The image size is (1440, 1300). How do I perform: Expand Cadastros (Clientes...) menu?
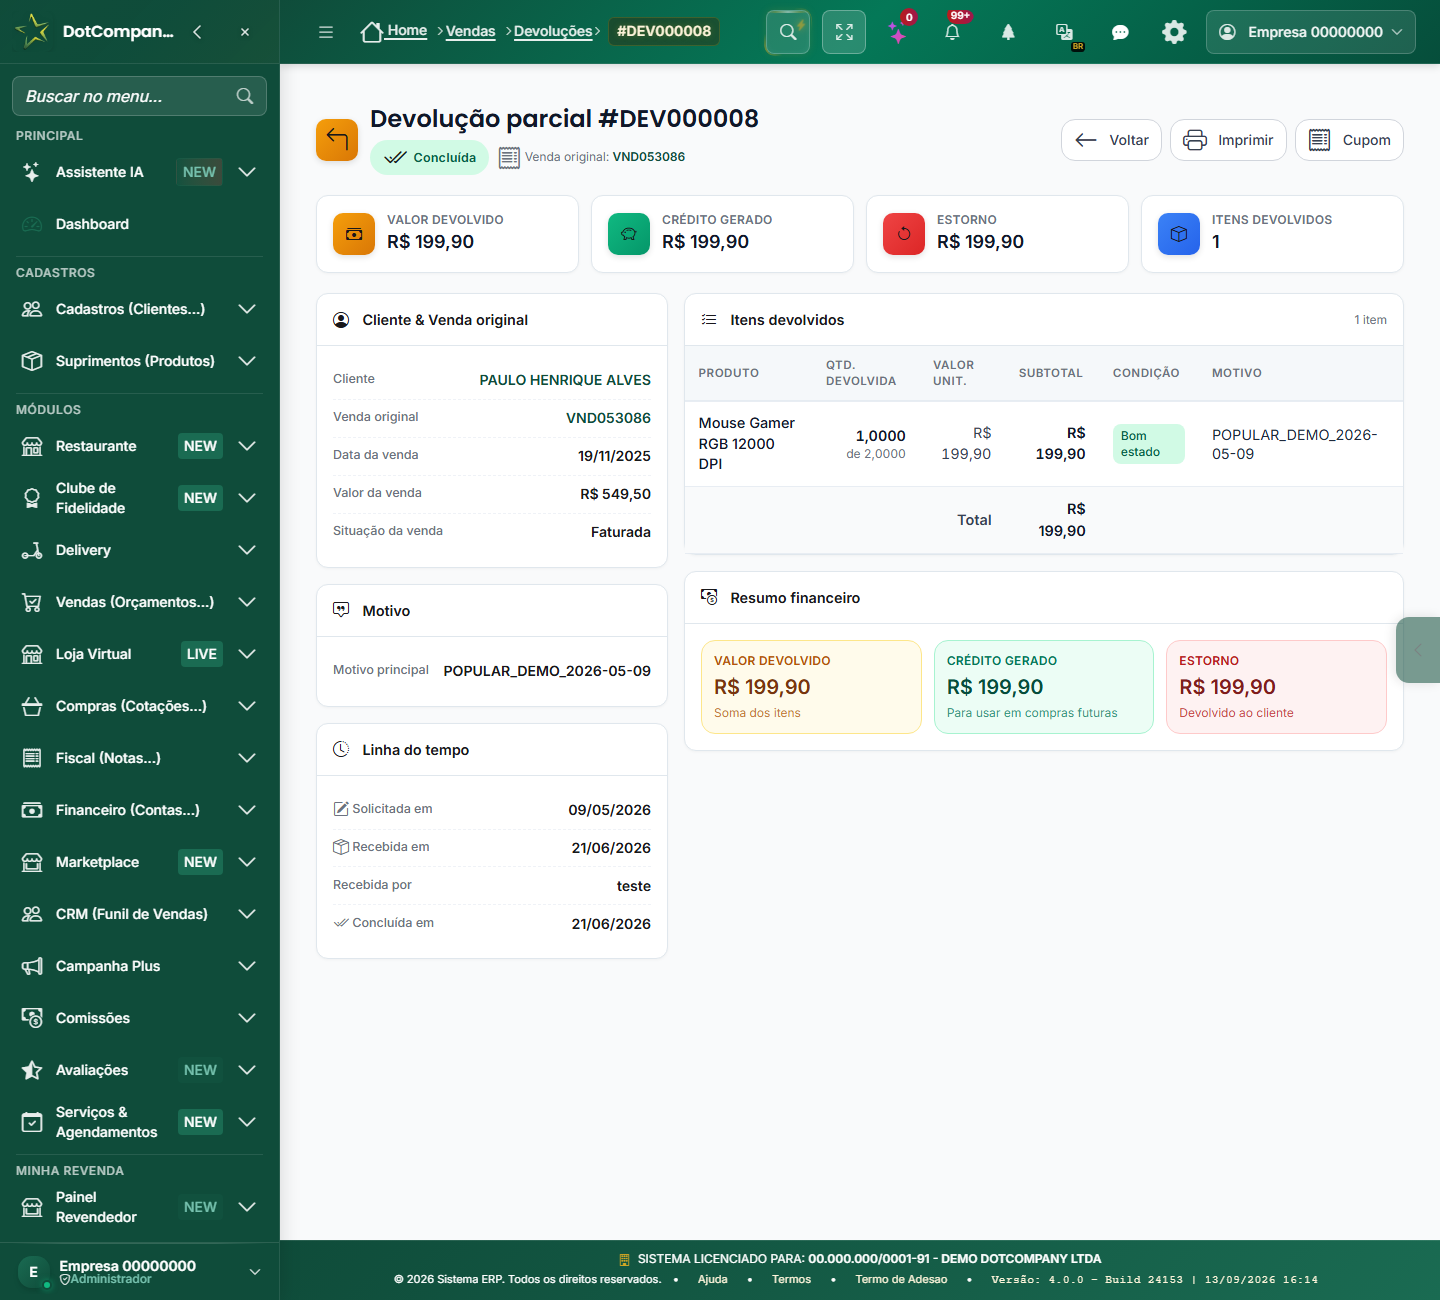click(x=247, y=309)
